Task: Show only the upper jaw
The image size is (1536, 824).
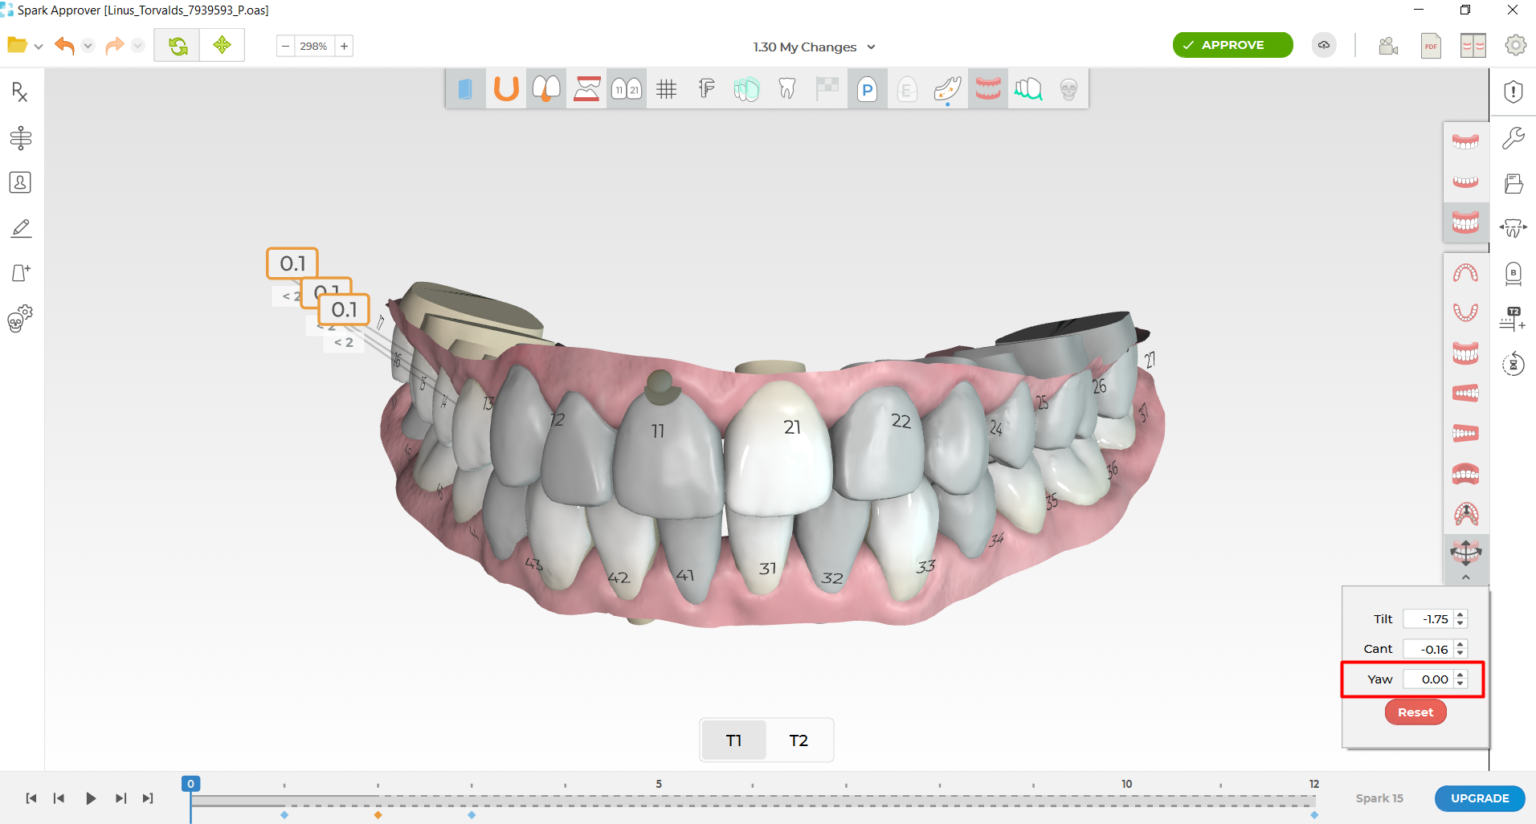Action: (1465, 141)
